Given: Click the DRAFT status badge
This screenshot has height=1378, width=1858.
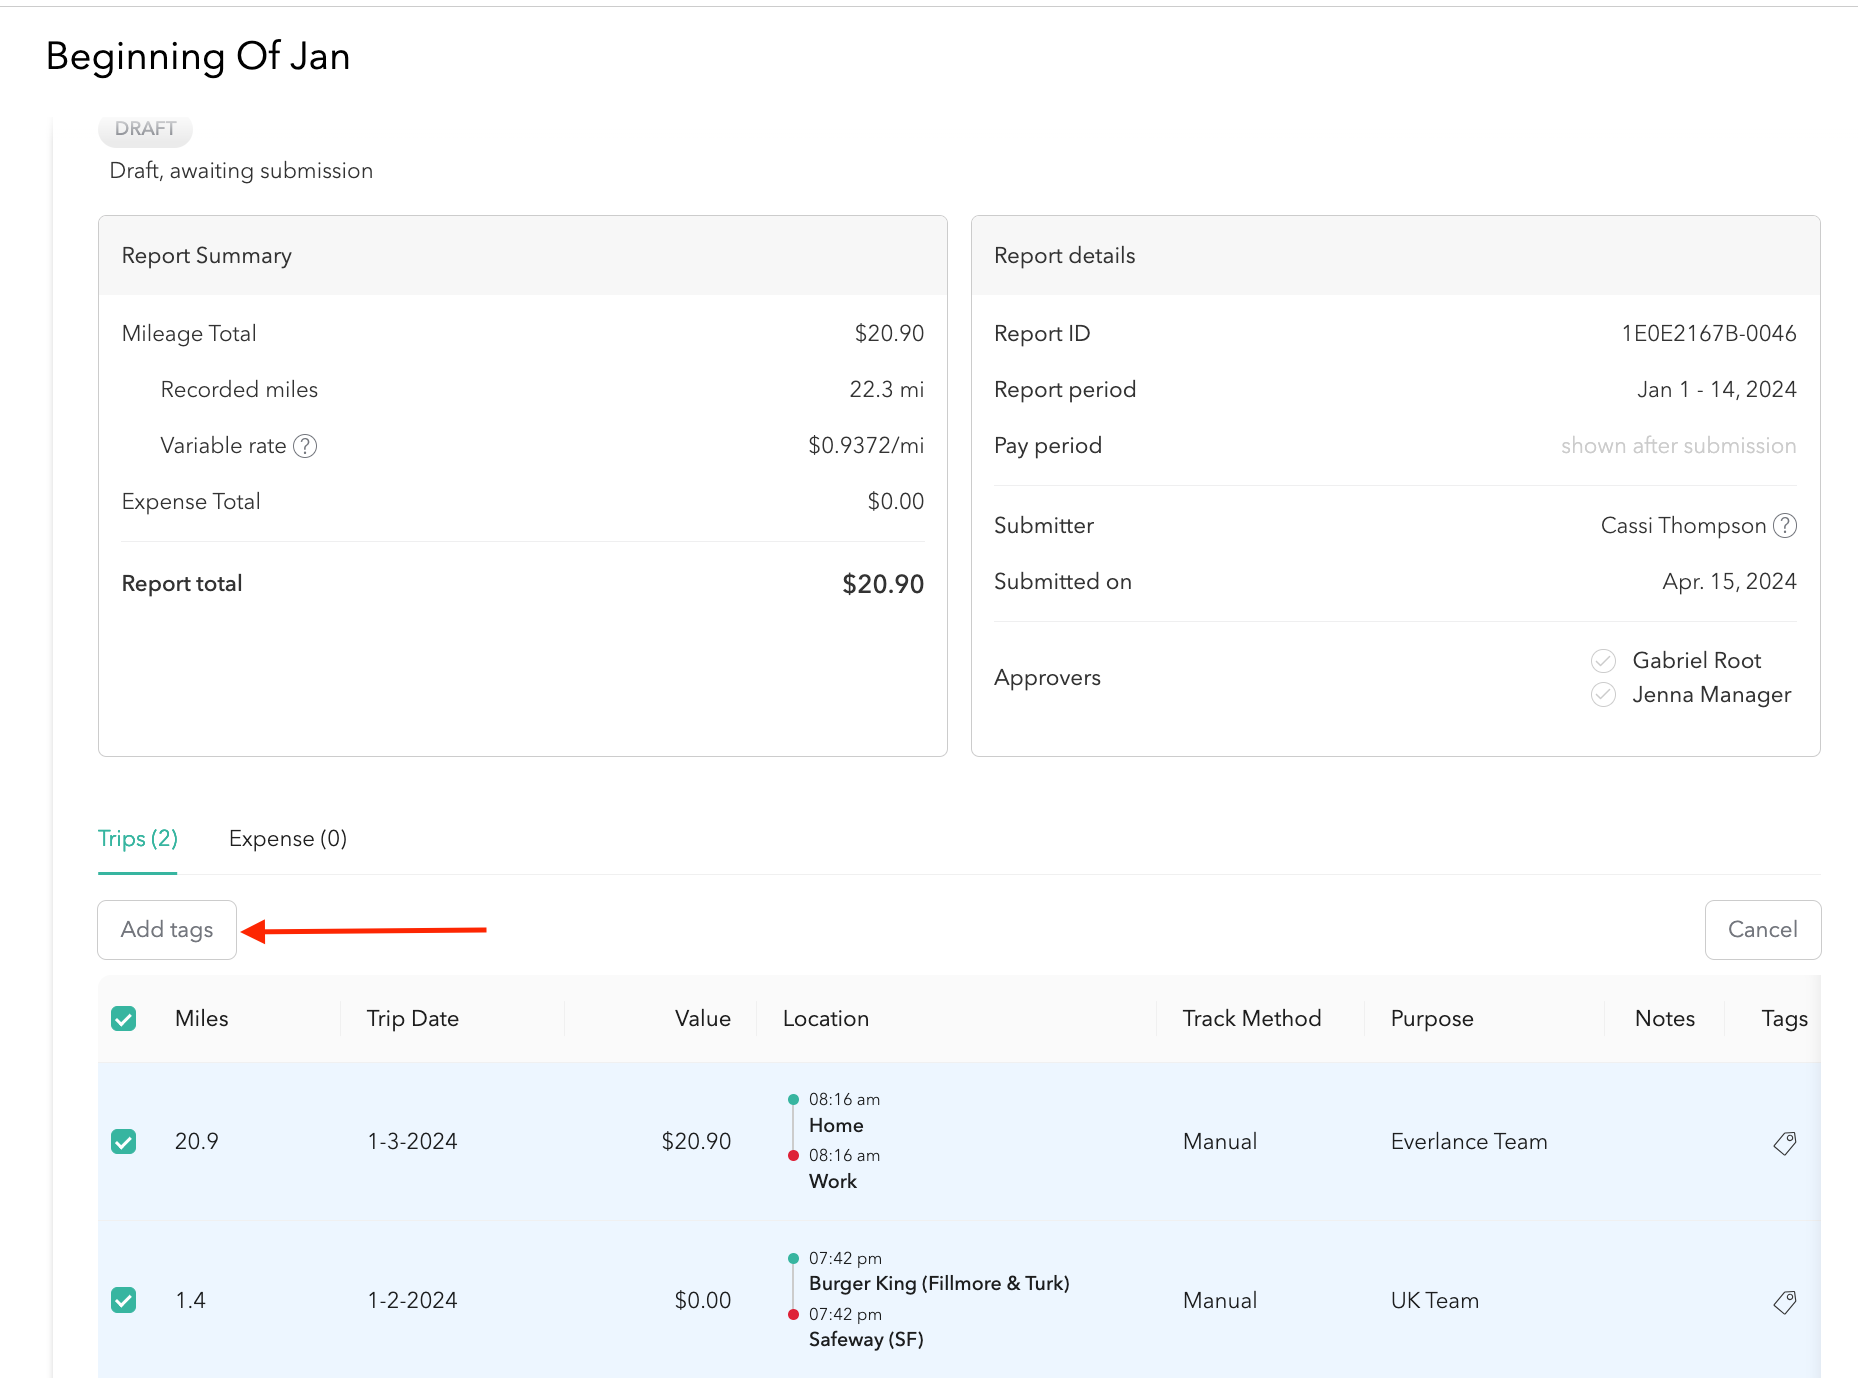Looking at the screenshot, I should pos(144,129).
